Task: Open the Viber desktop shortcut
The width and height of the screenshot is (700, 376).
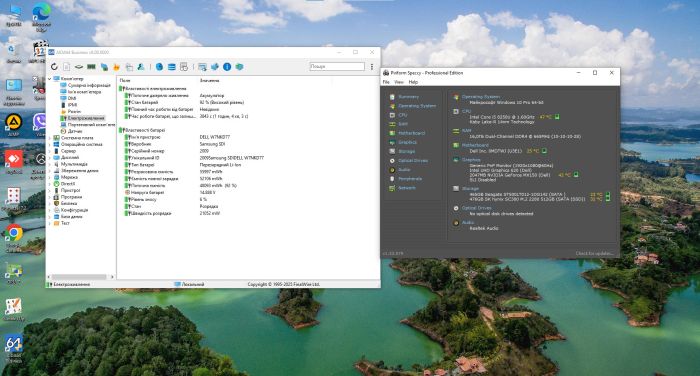Action: pyautogui.click(x=40, y=125)
